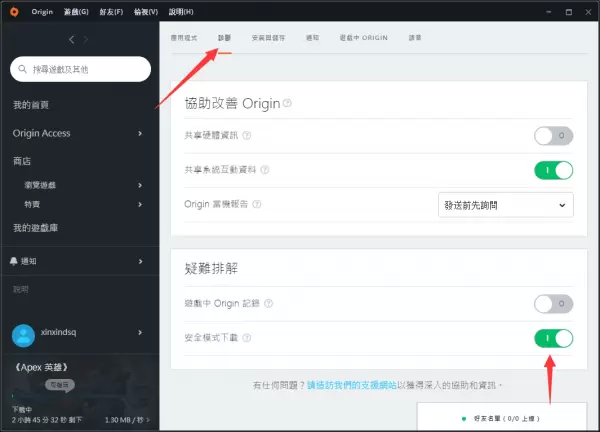Click the 2 小時 45 分 32 秒 剩下 text

tap(47, 420)
